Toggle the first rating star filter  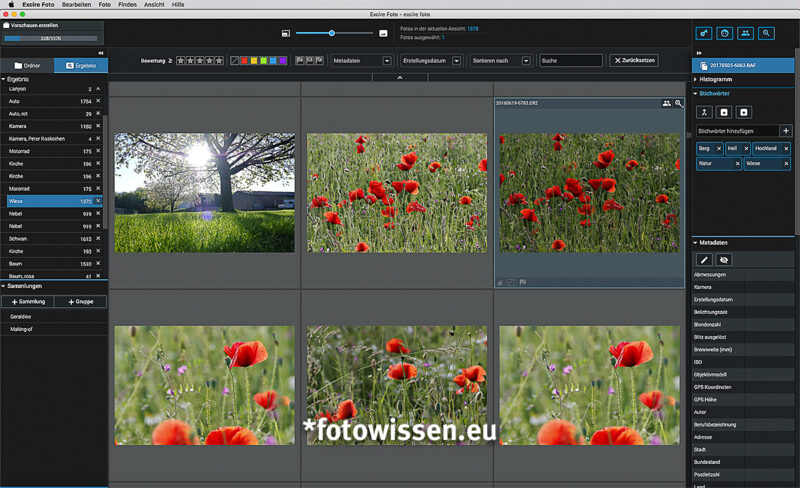point(181,61)
